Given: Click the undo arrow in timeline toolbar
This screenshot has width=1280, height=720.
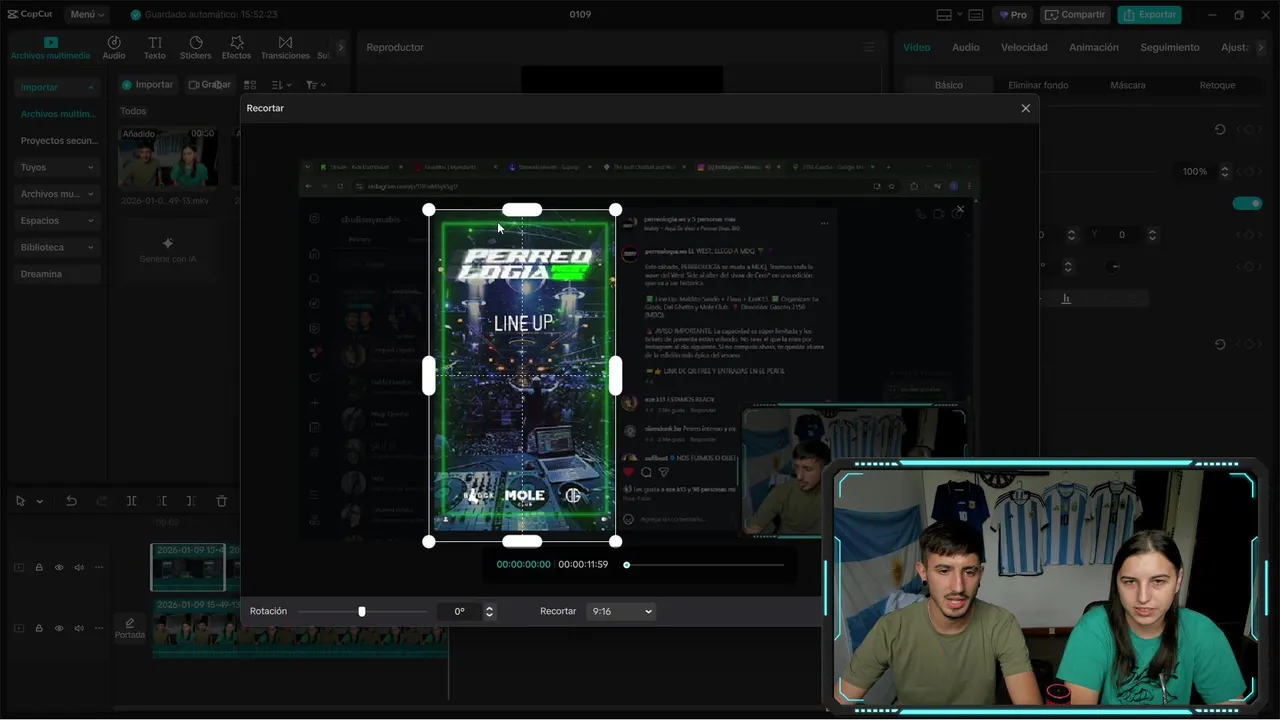Looking at the screenshot, I should pyautogui.click(x=71, y=501).
